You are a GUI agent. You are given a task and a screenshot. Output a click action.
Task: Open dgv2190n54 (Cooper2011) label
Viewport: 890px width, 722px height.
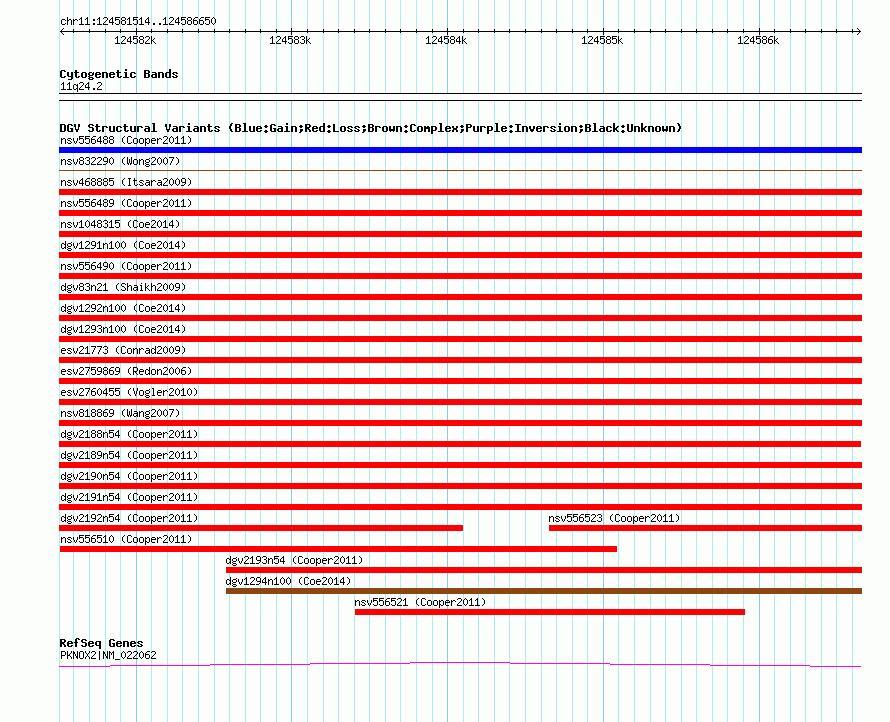(129, 476)
